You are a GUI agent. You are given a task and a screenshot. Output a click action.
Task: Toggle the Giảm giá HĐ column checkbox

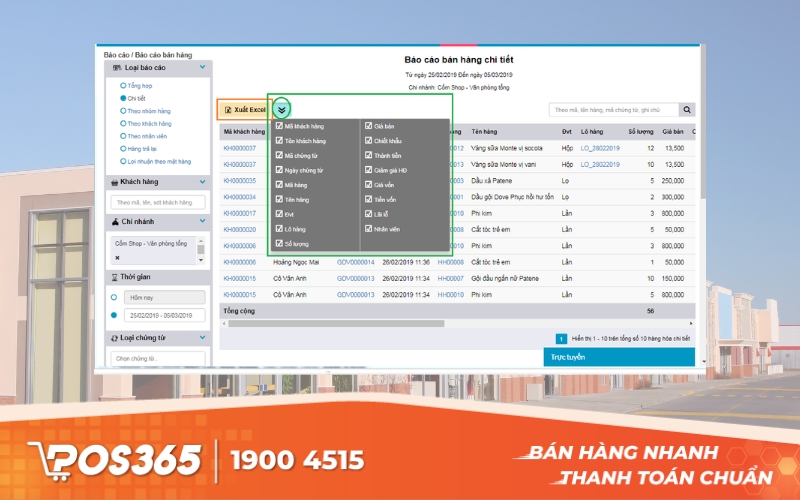coord(368,170)
